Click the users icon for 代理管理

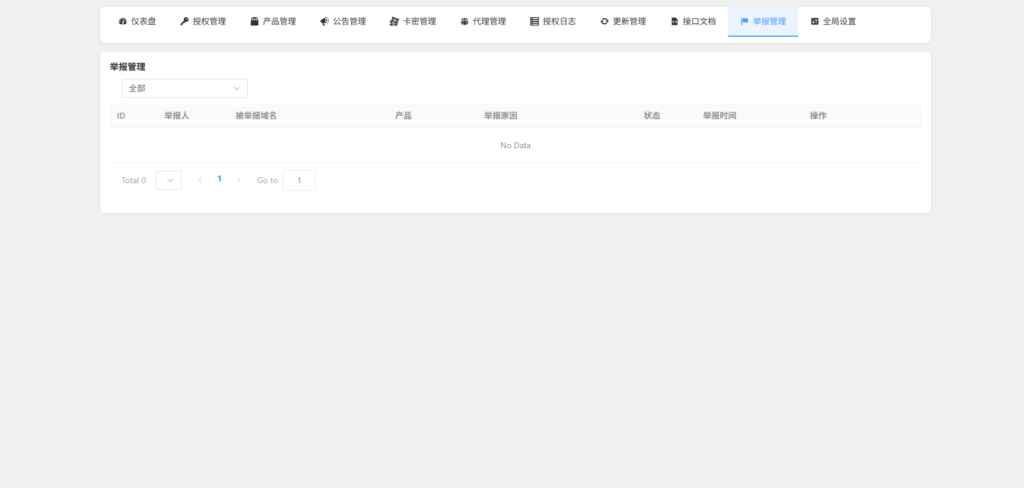click(x=464, y=21)
